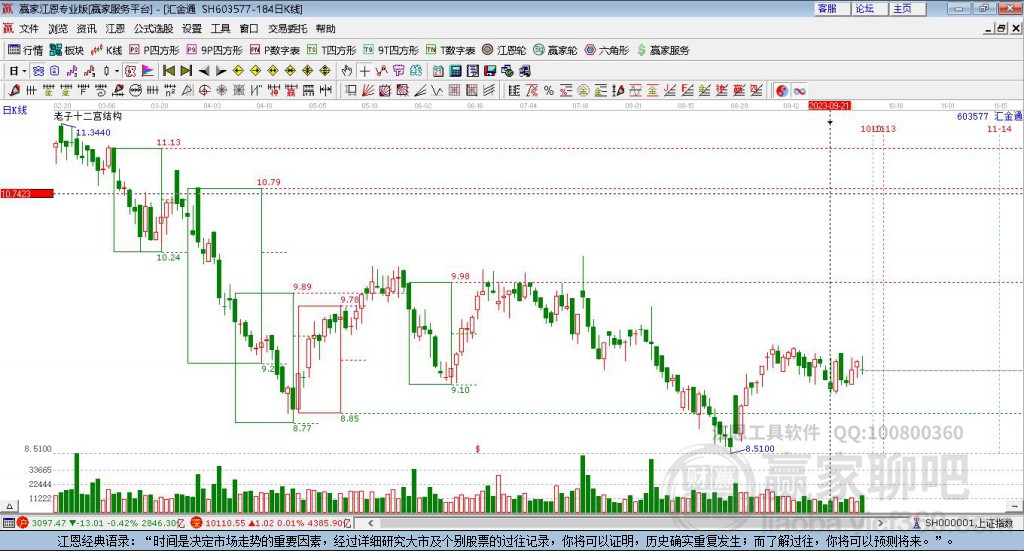
Task: Open the 文件 menu
Action: click(x=29, y=29)
